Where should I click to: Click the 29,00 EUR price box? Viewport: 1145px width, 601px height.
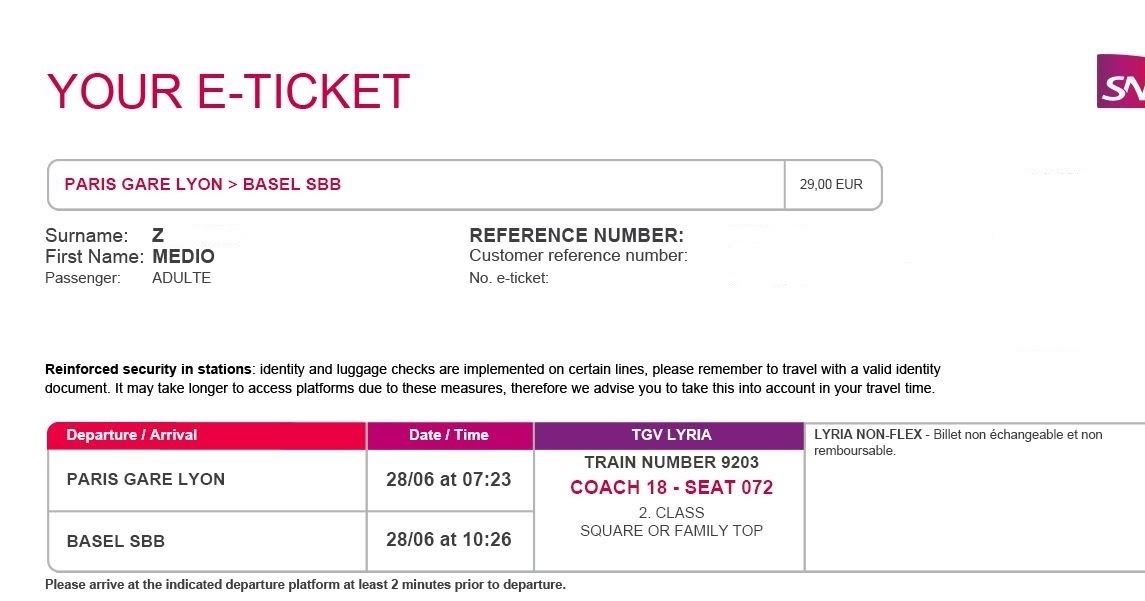831,184
